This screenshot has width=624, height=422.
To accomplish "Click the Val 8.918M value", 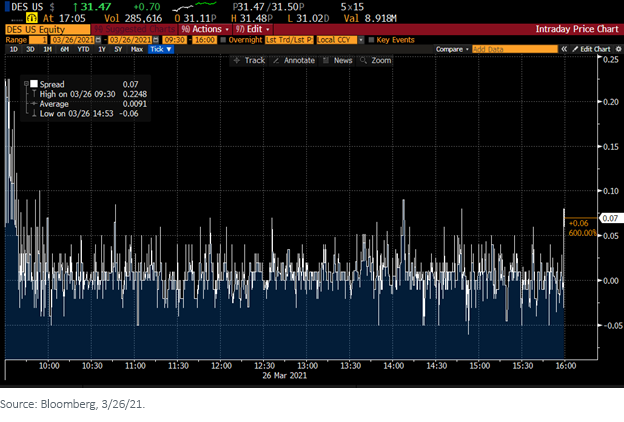I will point(370,18).
